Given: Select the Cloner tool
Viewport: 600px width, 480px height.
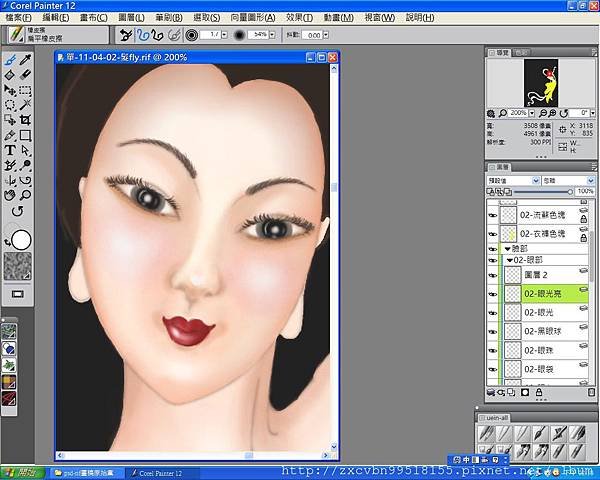Looking at the screenshot, I should (10, 165).
